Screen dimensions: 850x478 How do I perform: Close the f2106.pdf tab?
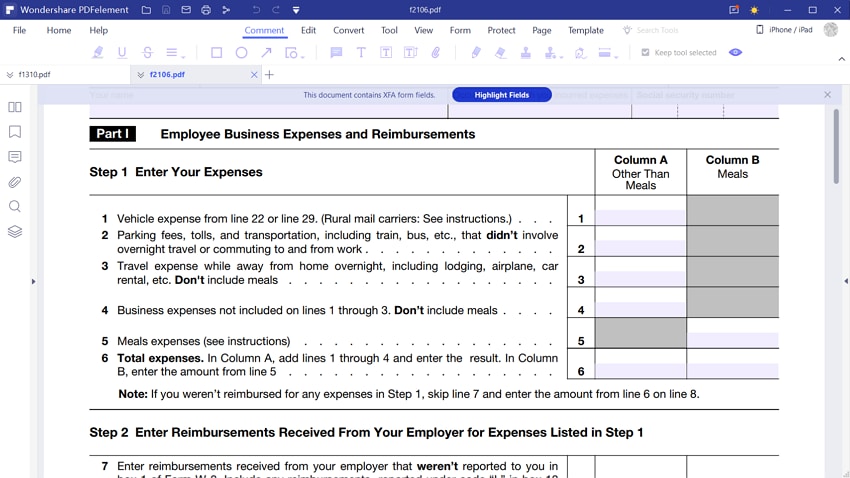(x=254, y=75)
